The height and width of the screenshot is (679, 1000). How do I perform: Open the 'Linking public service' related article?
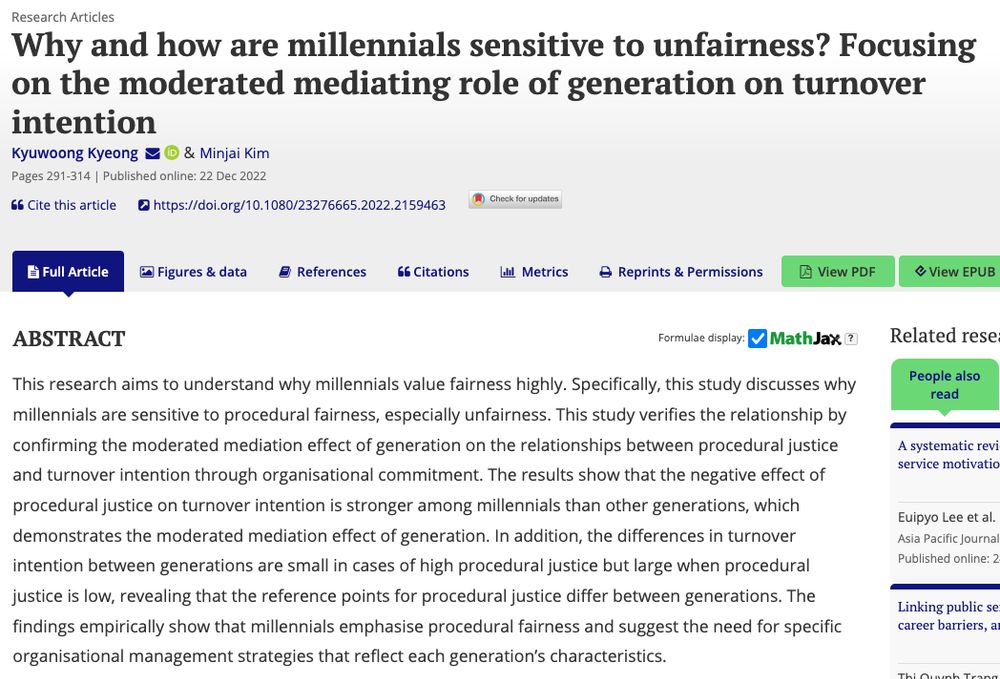pyautogui.click(x=948, y=616)
